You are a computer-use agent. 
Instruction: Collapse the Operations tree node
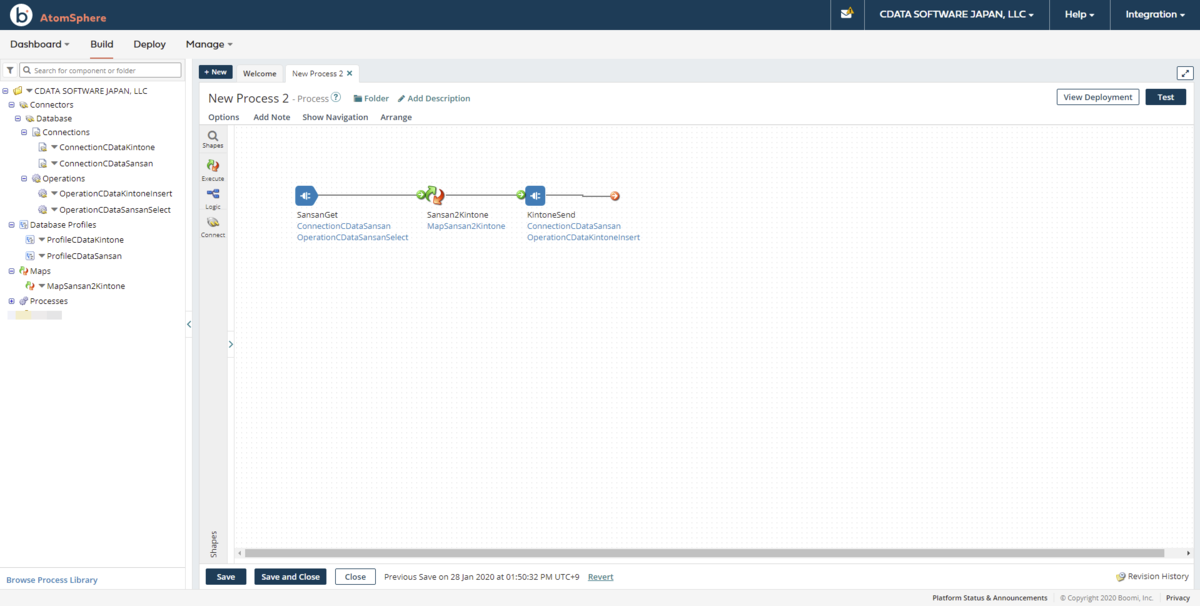[24, 178]
